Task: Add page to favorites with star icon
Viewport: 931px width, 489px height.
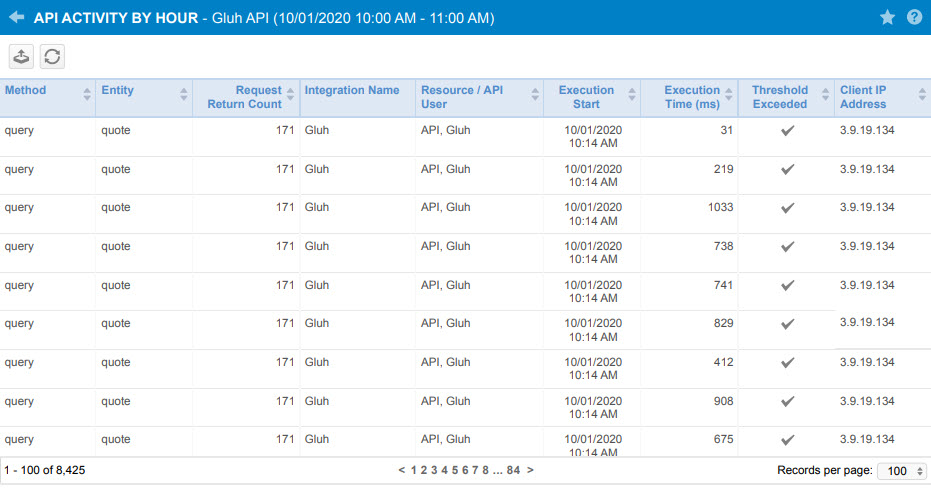Action: coord(887,17)
